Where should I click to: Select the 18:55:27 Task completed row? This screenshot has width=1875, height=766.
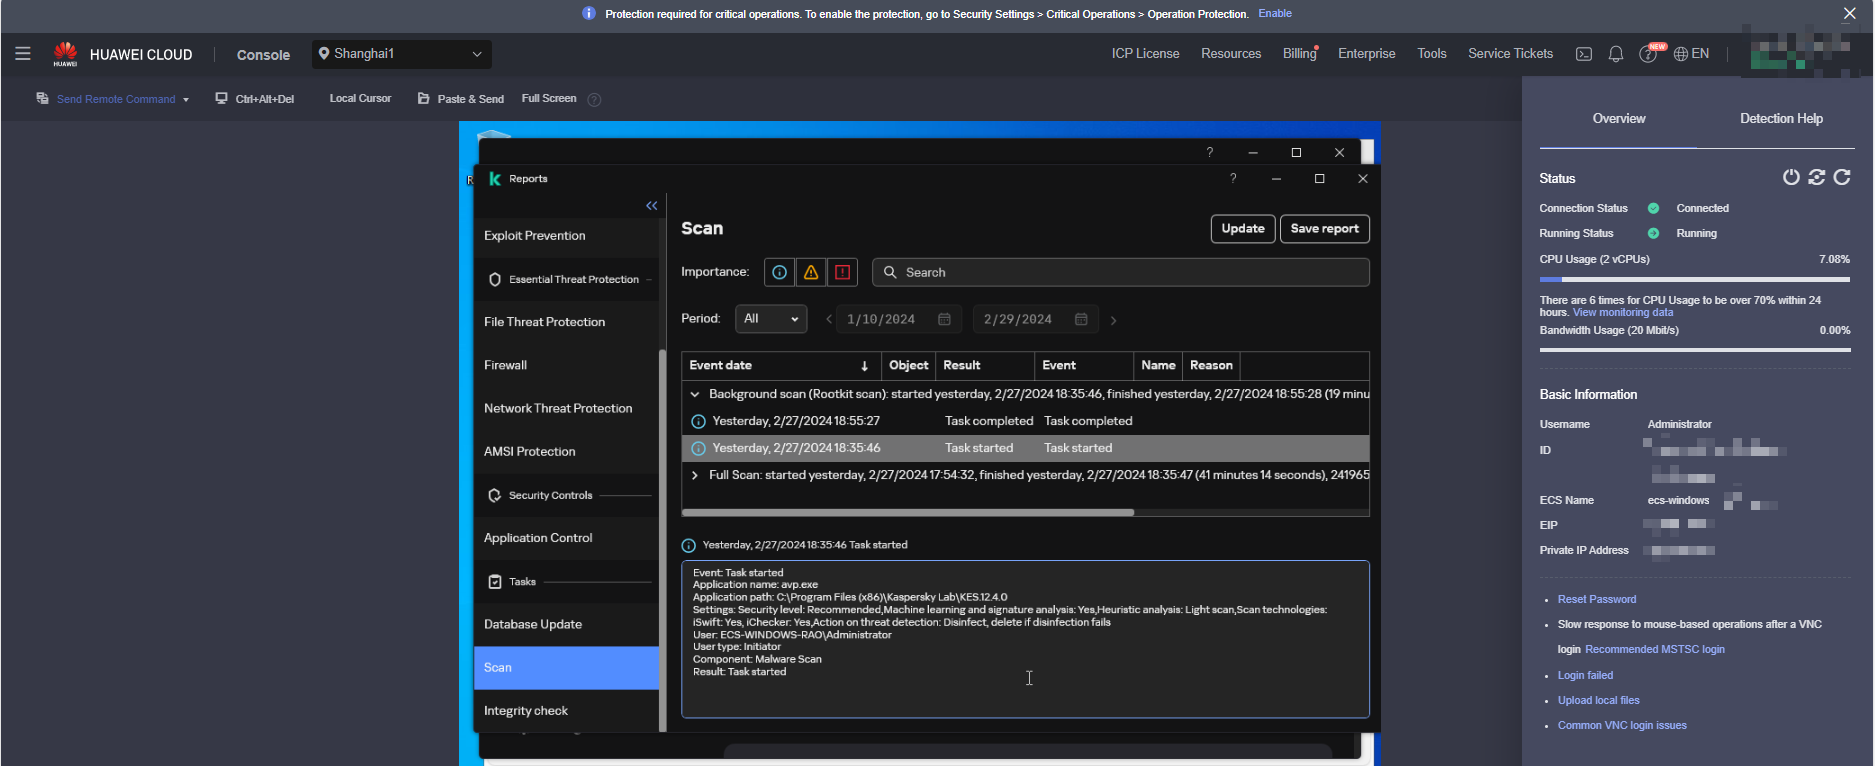pyautogui.click(x=1025, y=421)
